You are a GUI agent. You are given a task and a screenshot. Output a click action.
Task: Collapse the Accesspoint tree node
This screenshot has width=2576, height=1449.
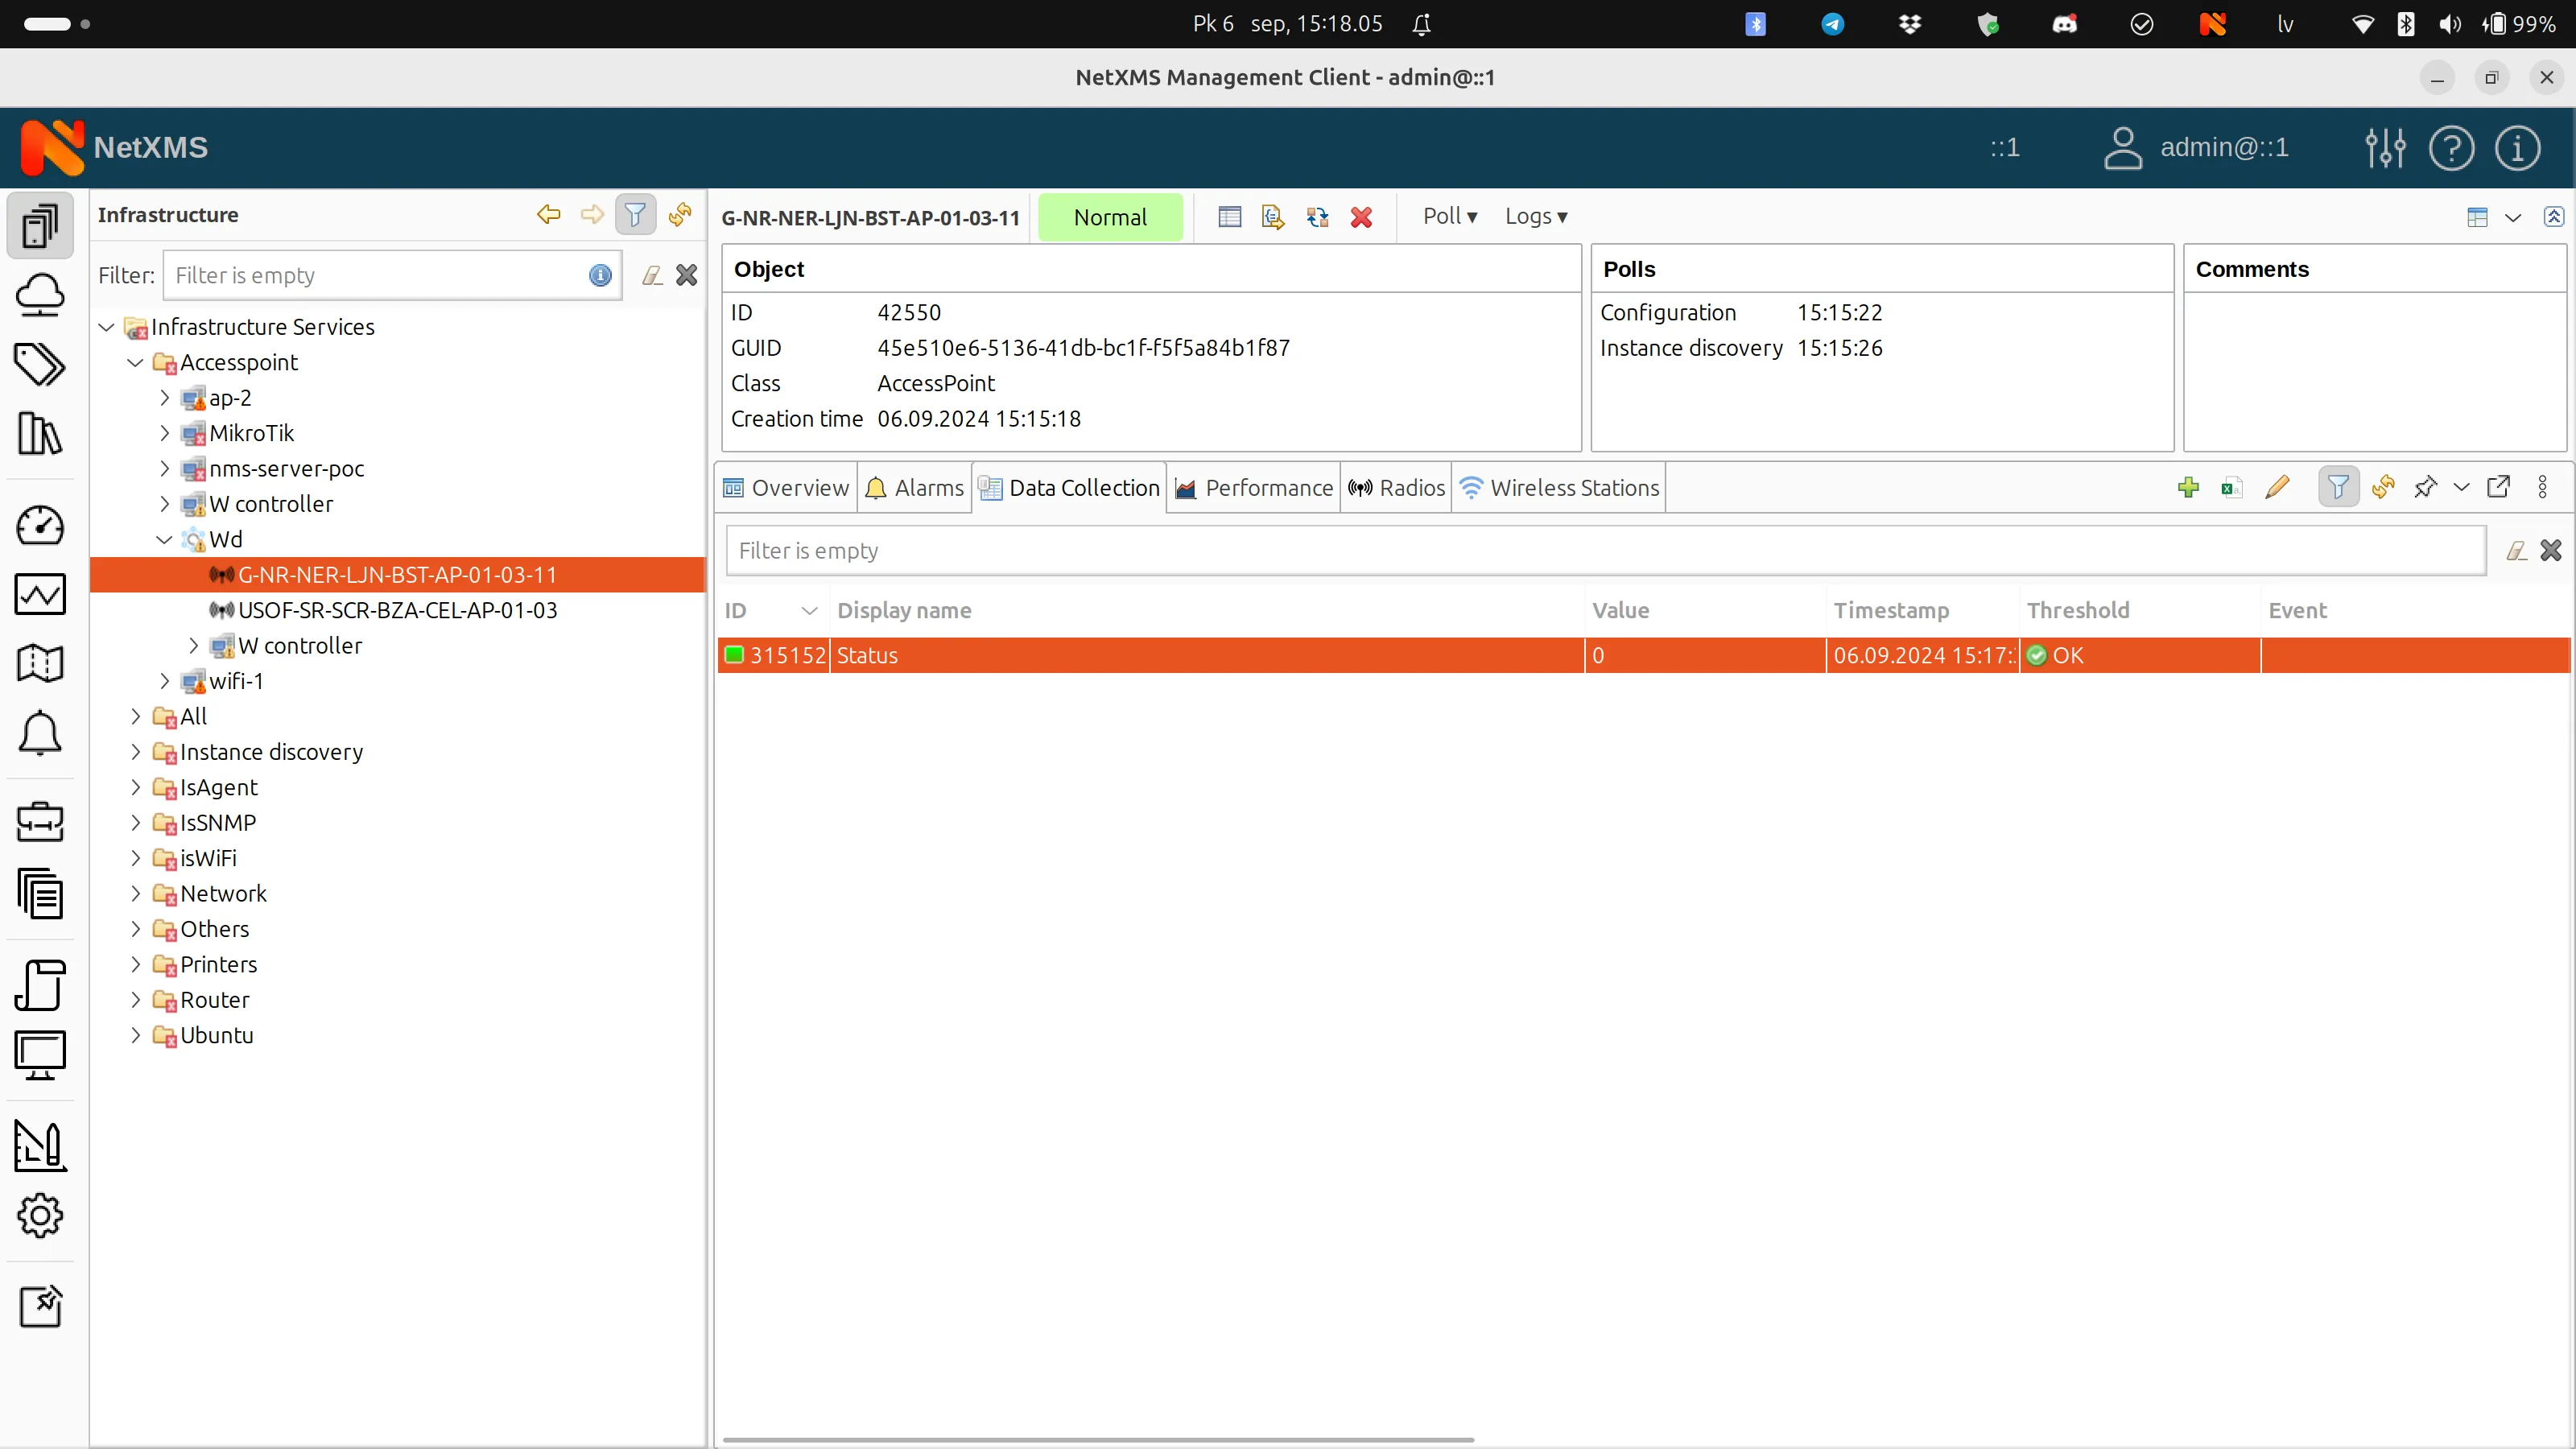pyautogui.click(x=135, y=362)
